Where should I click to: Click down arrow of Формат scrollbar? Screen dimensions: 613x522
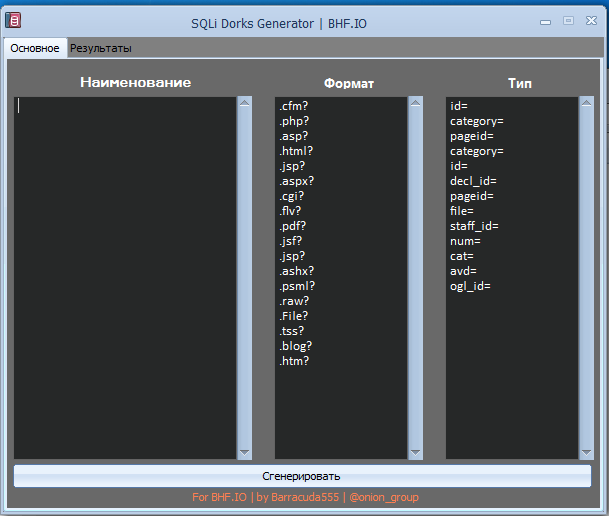coord(416,453)
